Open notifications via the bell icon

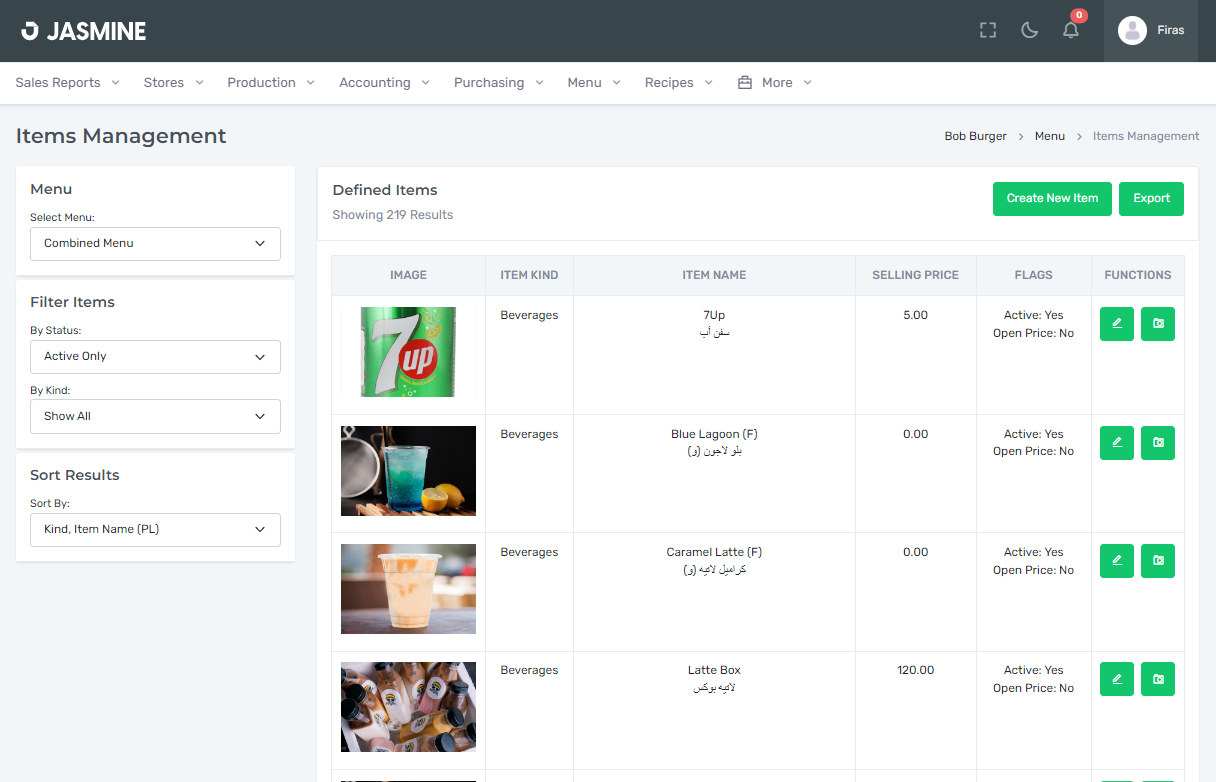(1070, 30)
